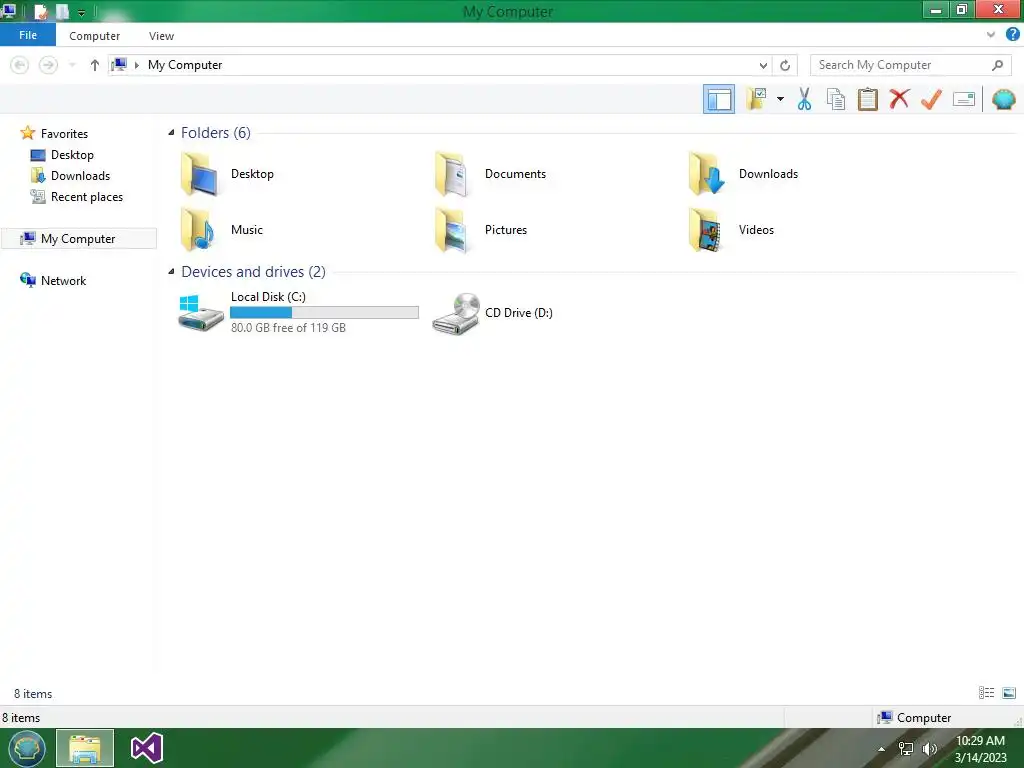This screenshot has height=768, width=1024.
Task: Click the Properties quick access icon in title bar
Action: (40, 11)
